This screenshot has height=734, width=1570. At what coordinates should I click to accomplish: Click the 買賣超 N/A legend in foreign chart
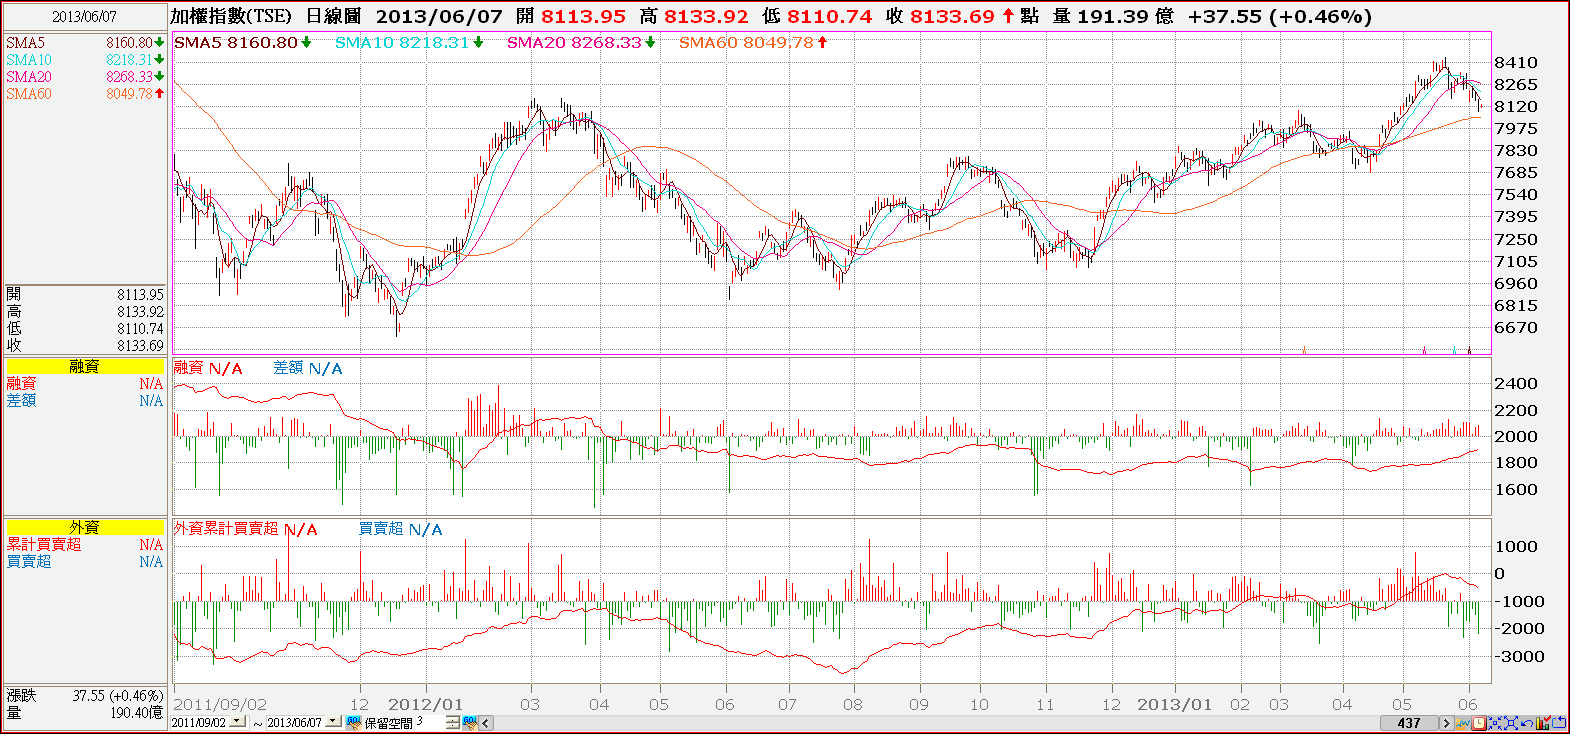point(400,529)
